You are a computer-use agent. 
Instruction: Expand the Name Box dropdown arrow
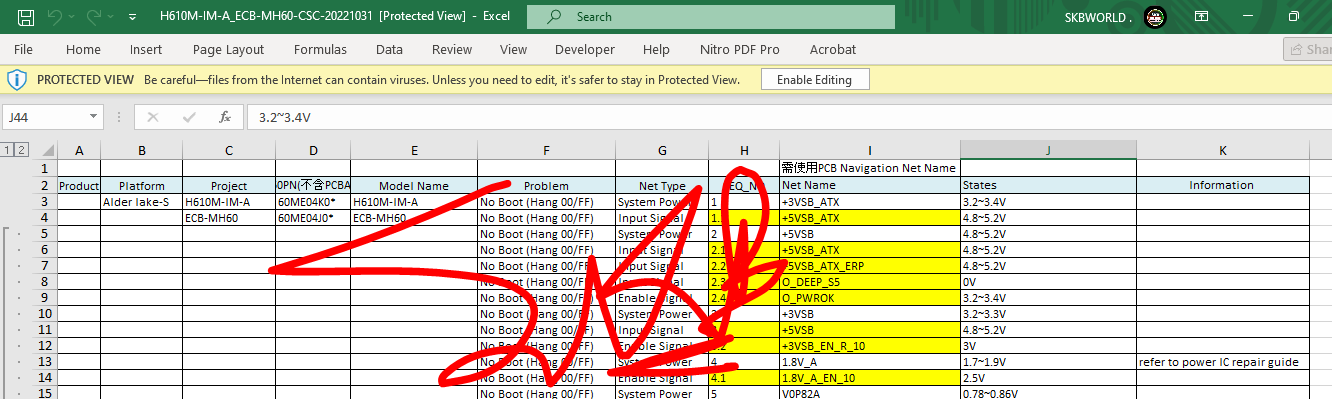(x=94, y=117)
